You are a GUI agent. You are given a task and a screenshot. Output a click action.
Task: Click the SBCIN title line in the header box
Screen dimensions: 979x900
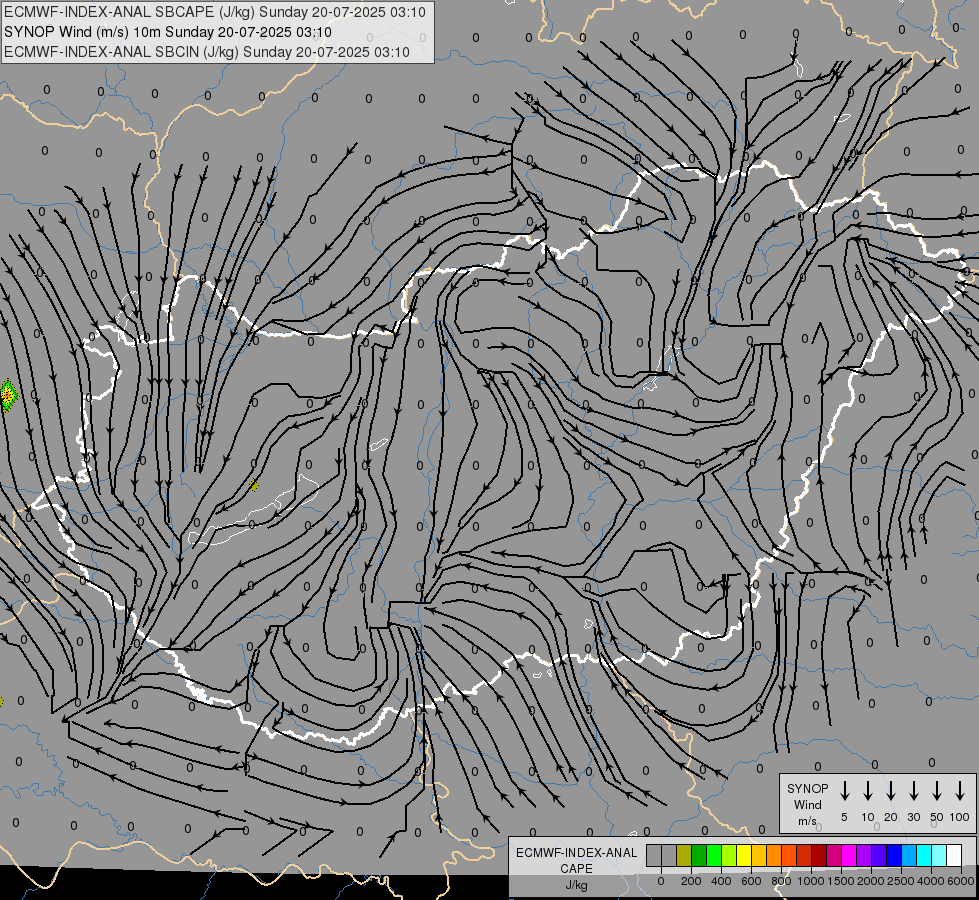tap(207, 52)
